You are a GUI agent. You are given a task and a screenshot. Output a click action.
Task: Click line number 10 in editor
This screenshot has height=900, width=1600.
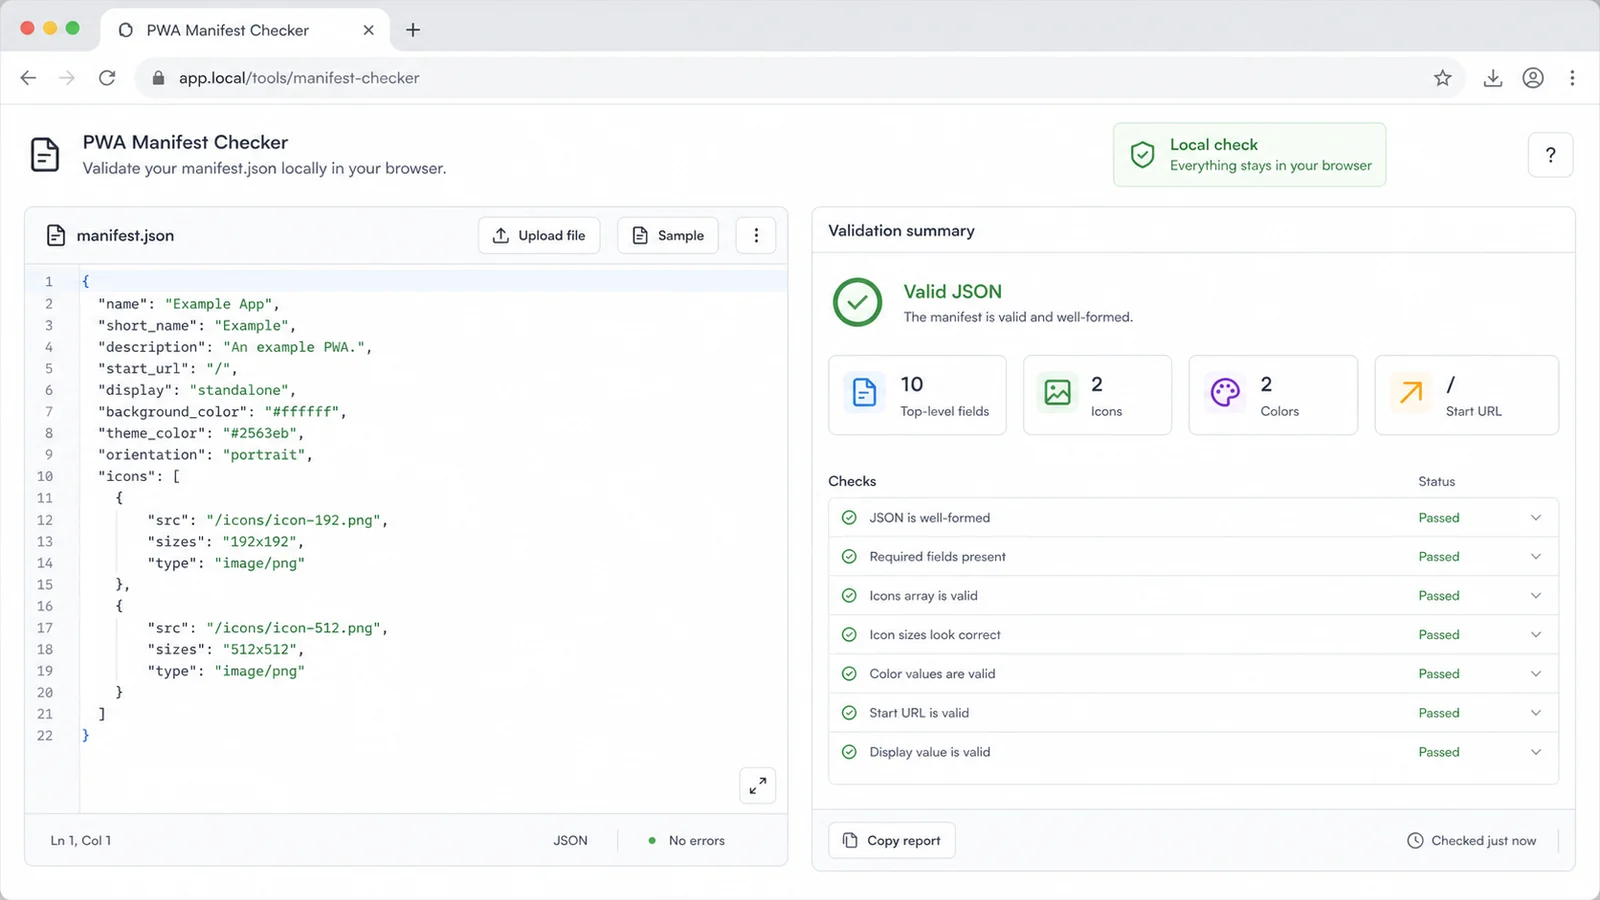point(45,477)
